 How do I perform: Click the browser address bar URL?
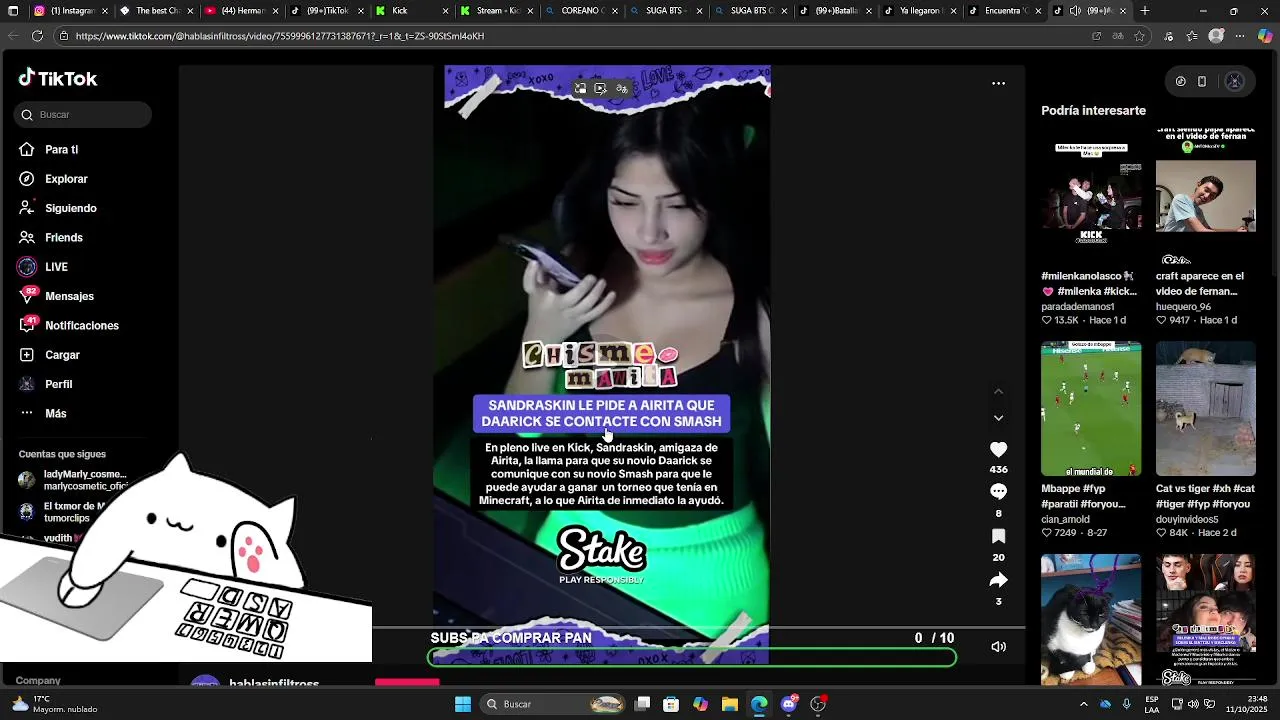click(x=280, y=36)
